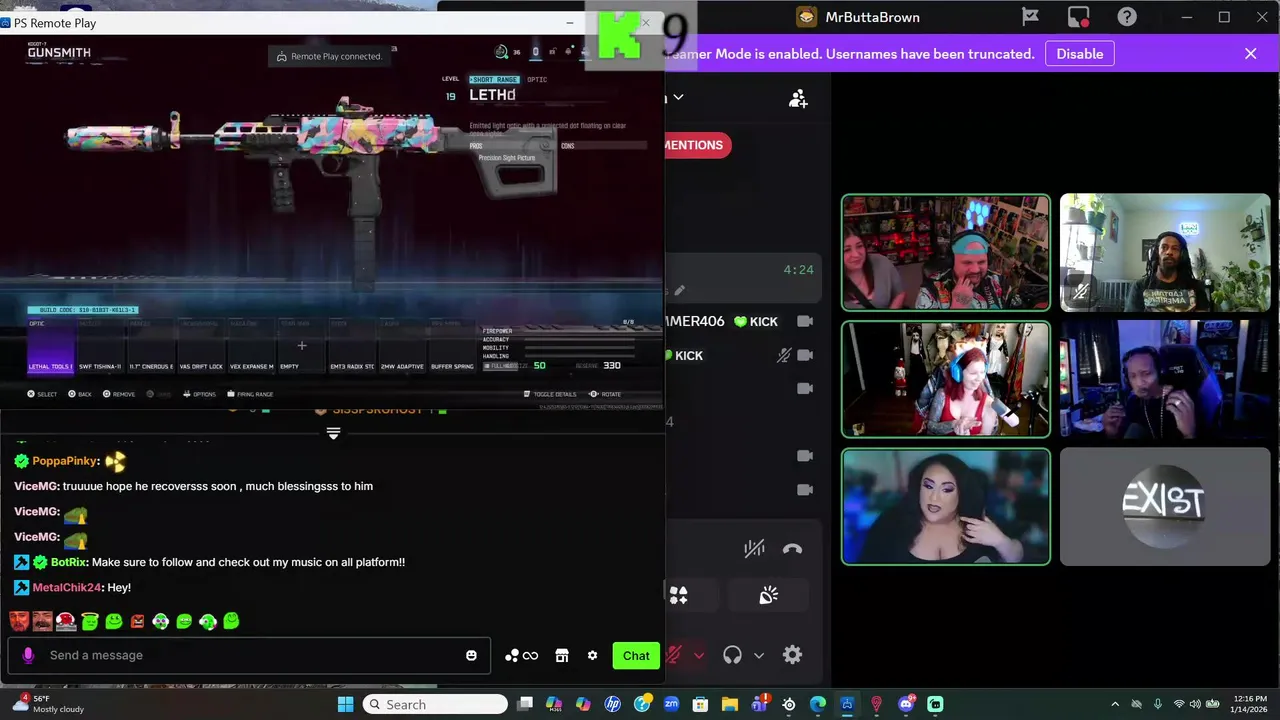The height and width of the screenshot is (720, 1280).
Task: Click the purple microphone icon in the chat box
Action: (28, 655)
